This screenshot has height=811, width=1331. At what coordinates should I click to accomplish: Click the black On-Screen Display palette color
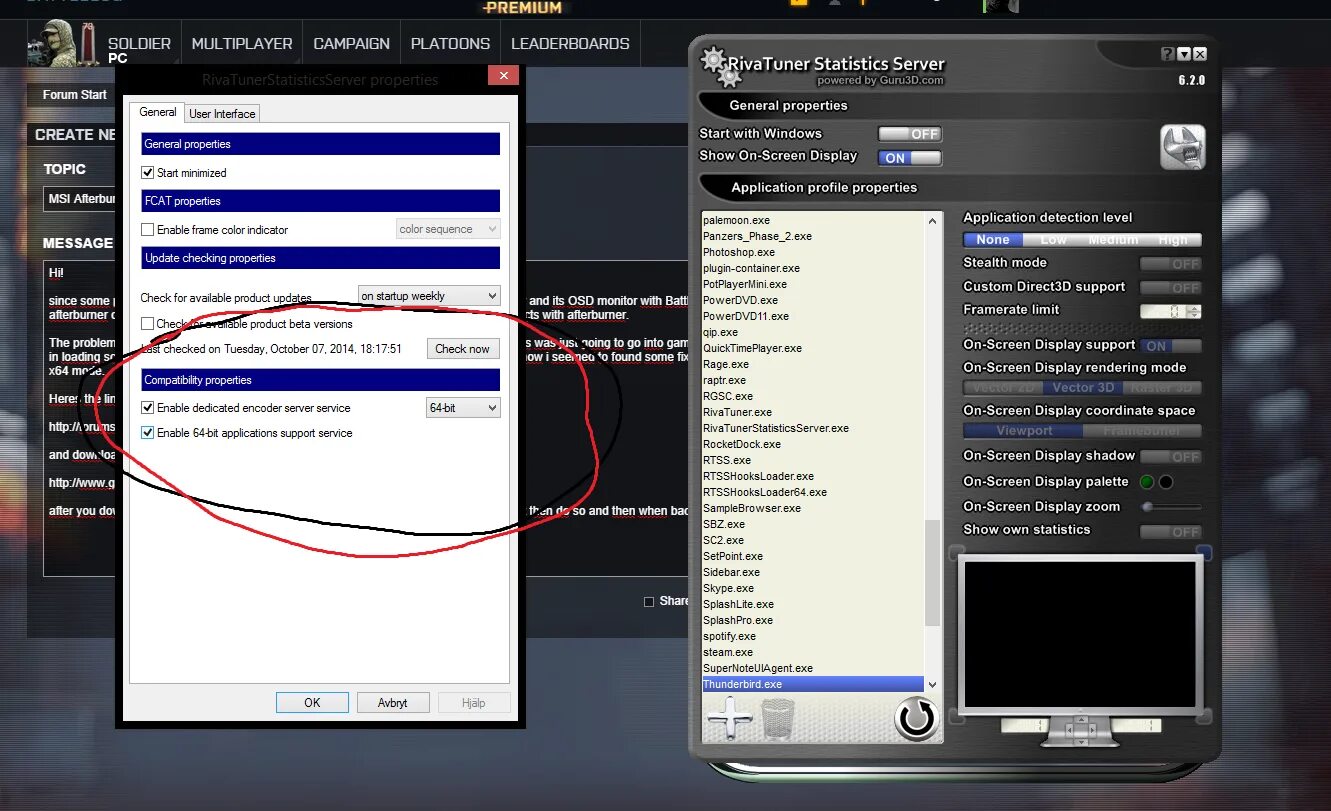pyautogui.click(x=1166, y=482)
